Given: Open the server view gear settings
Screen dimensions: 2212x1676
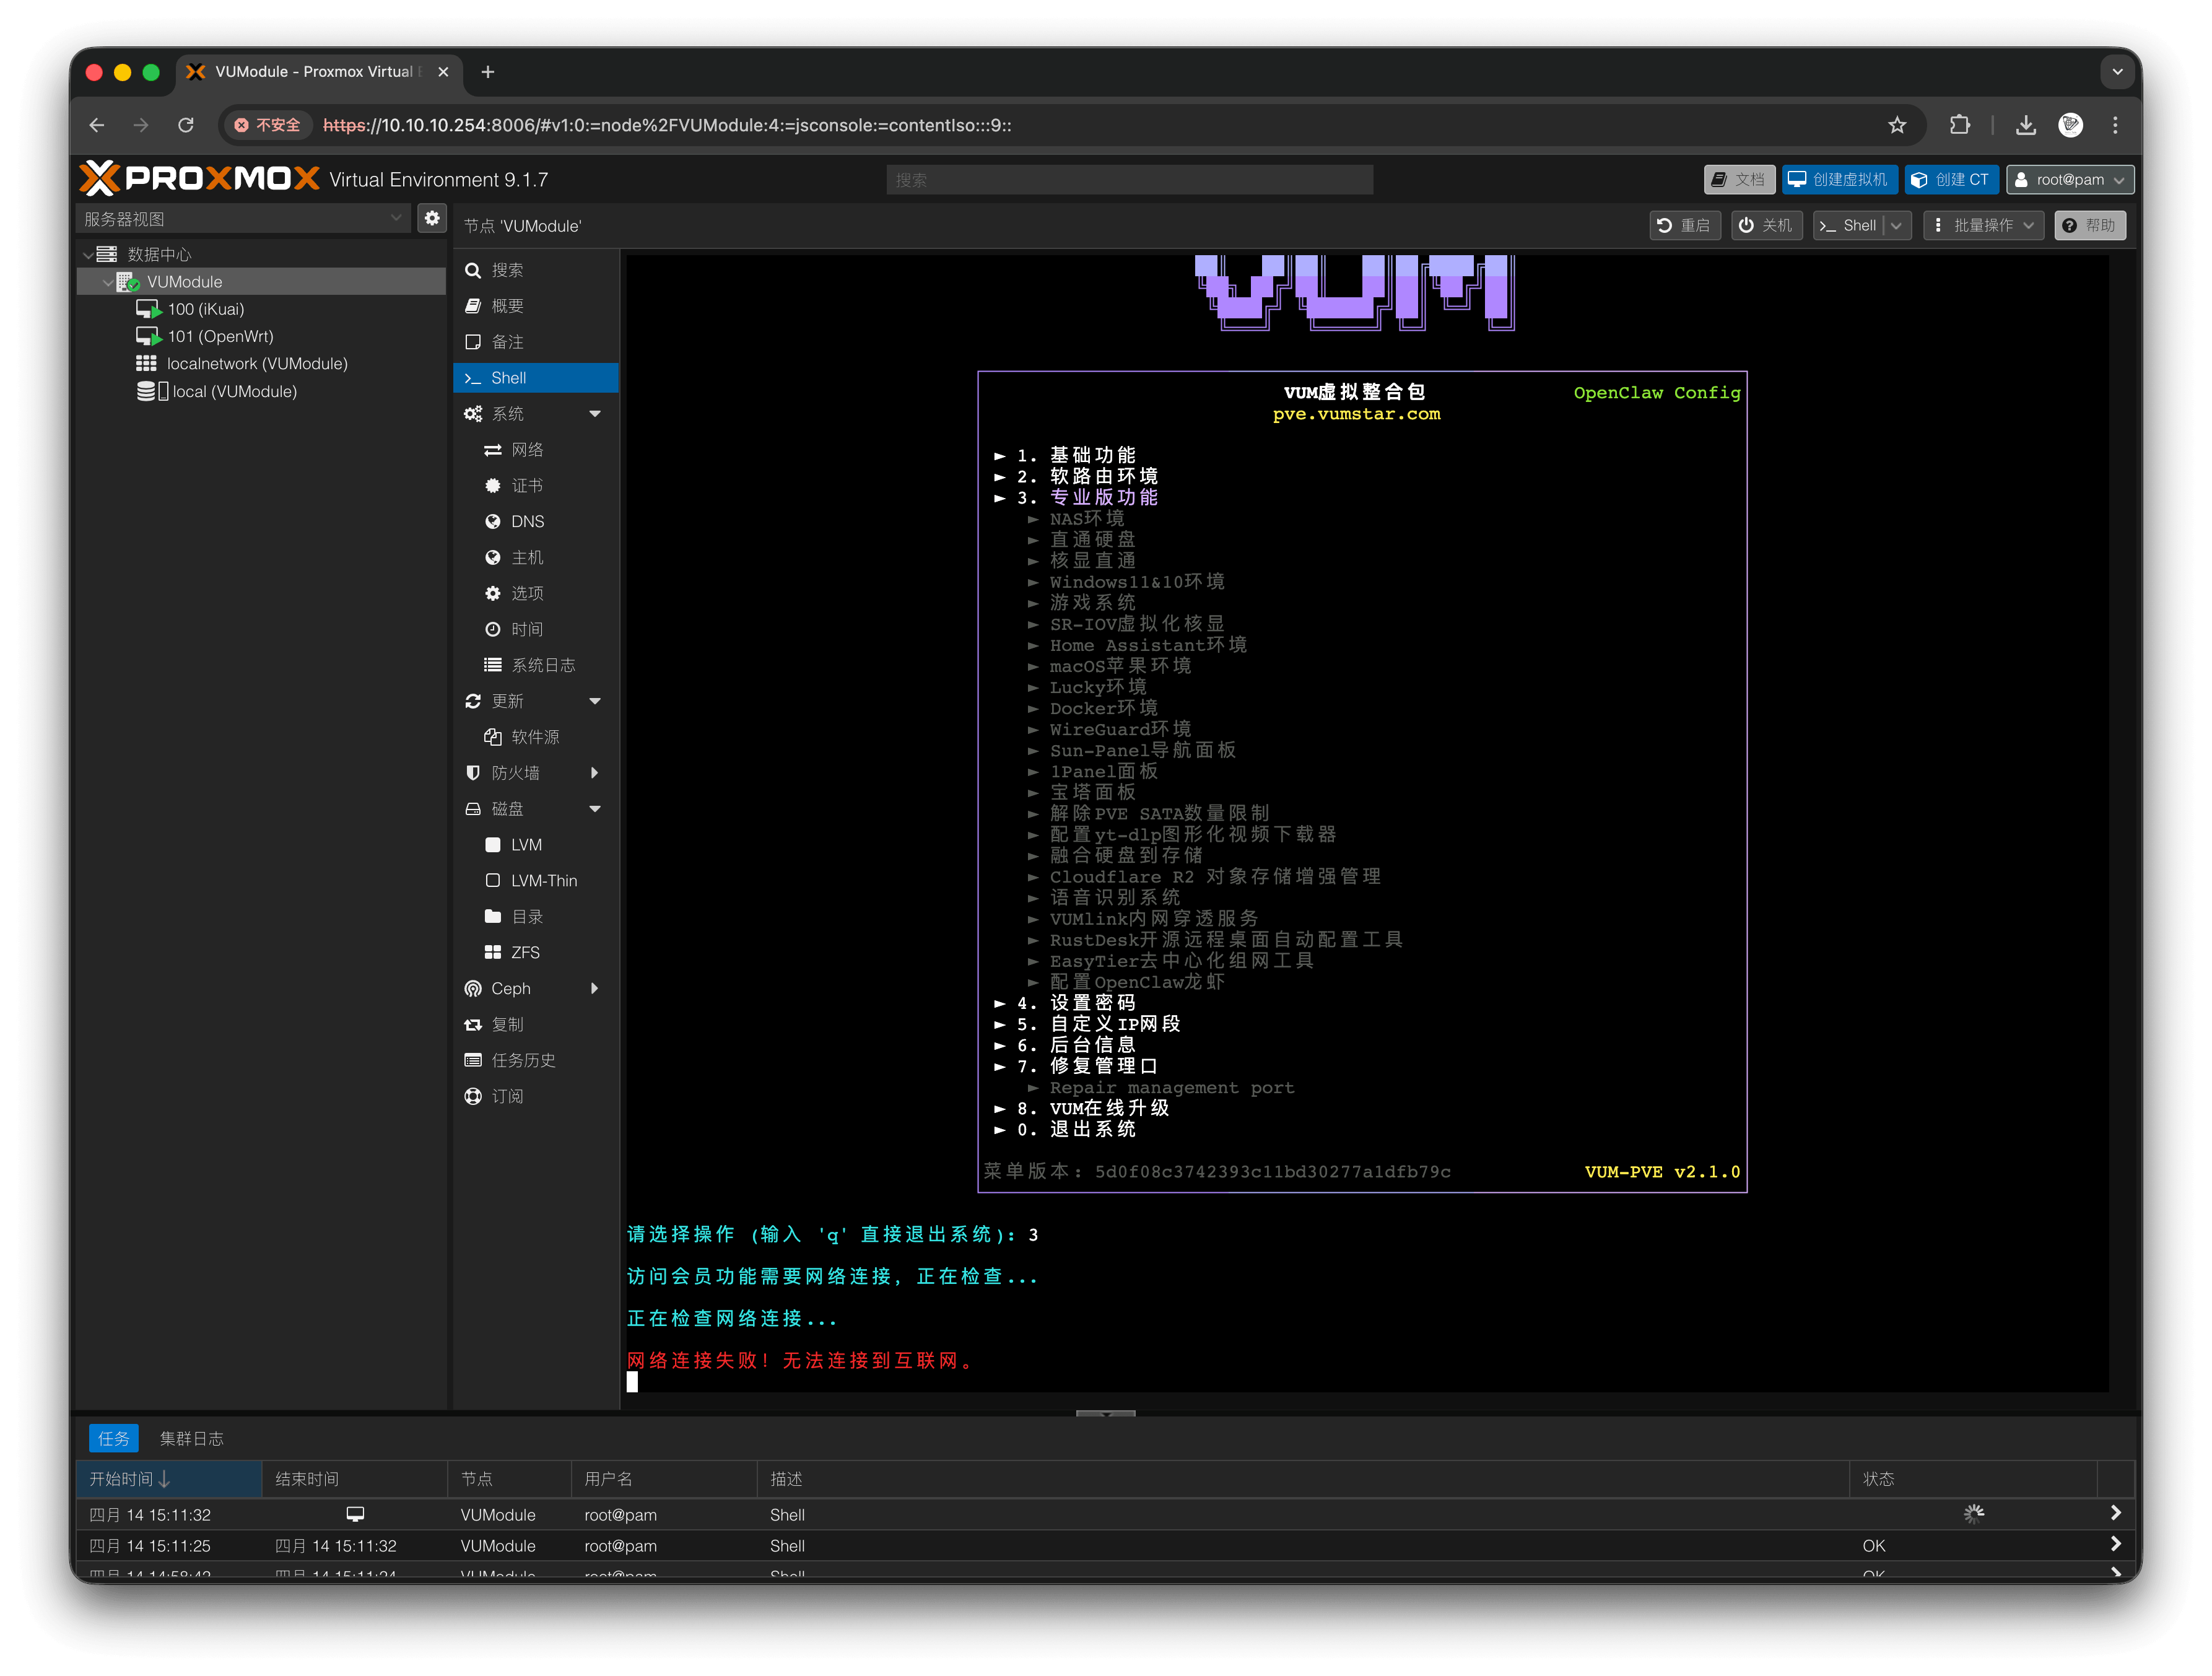Looking at the screenshot, I should pos(432,218).
